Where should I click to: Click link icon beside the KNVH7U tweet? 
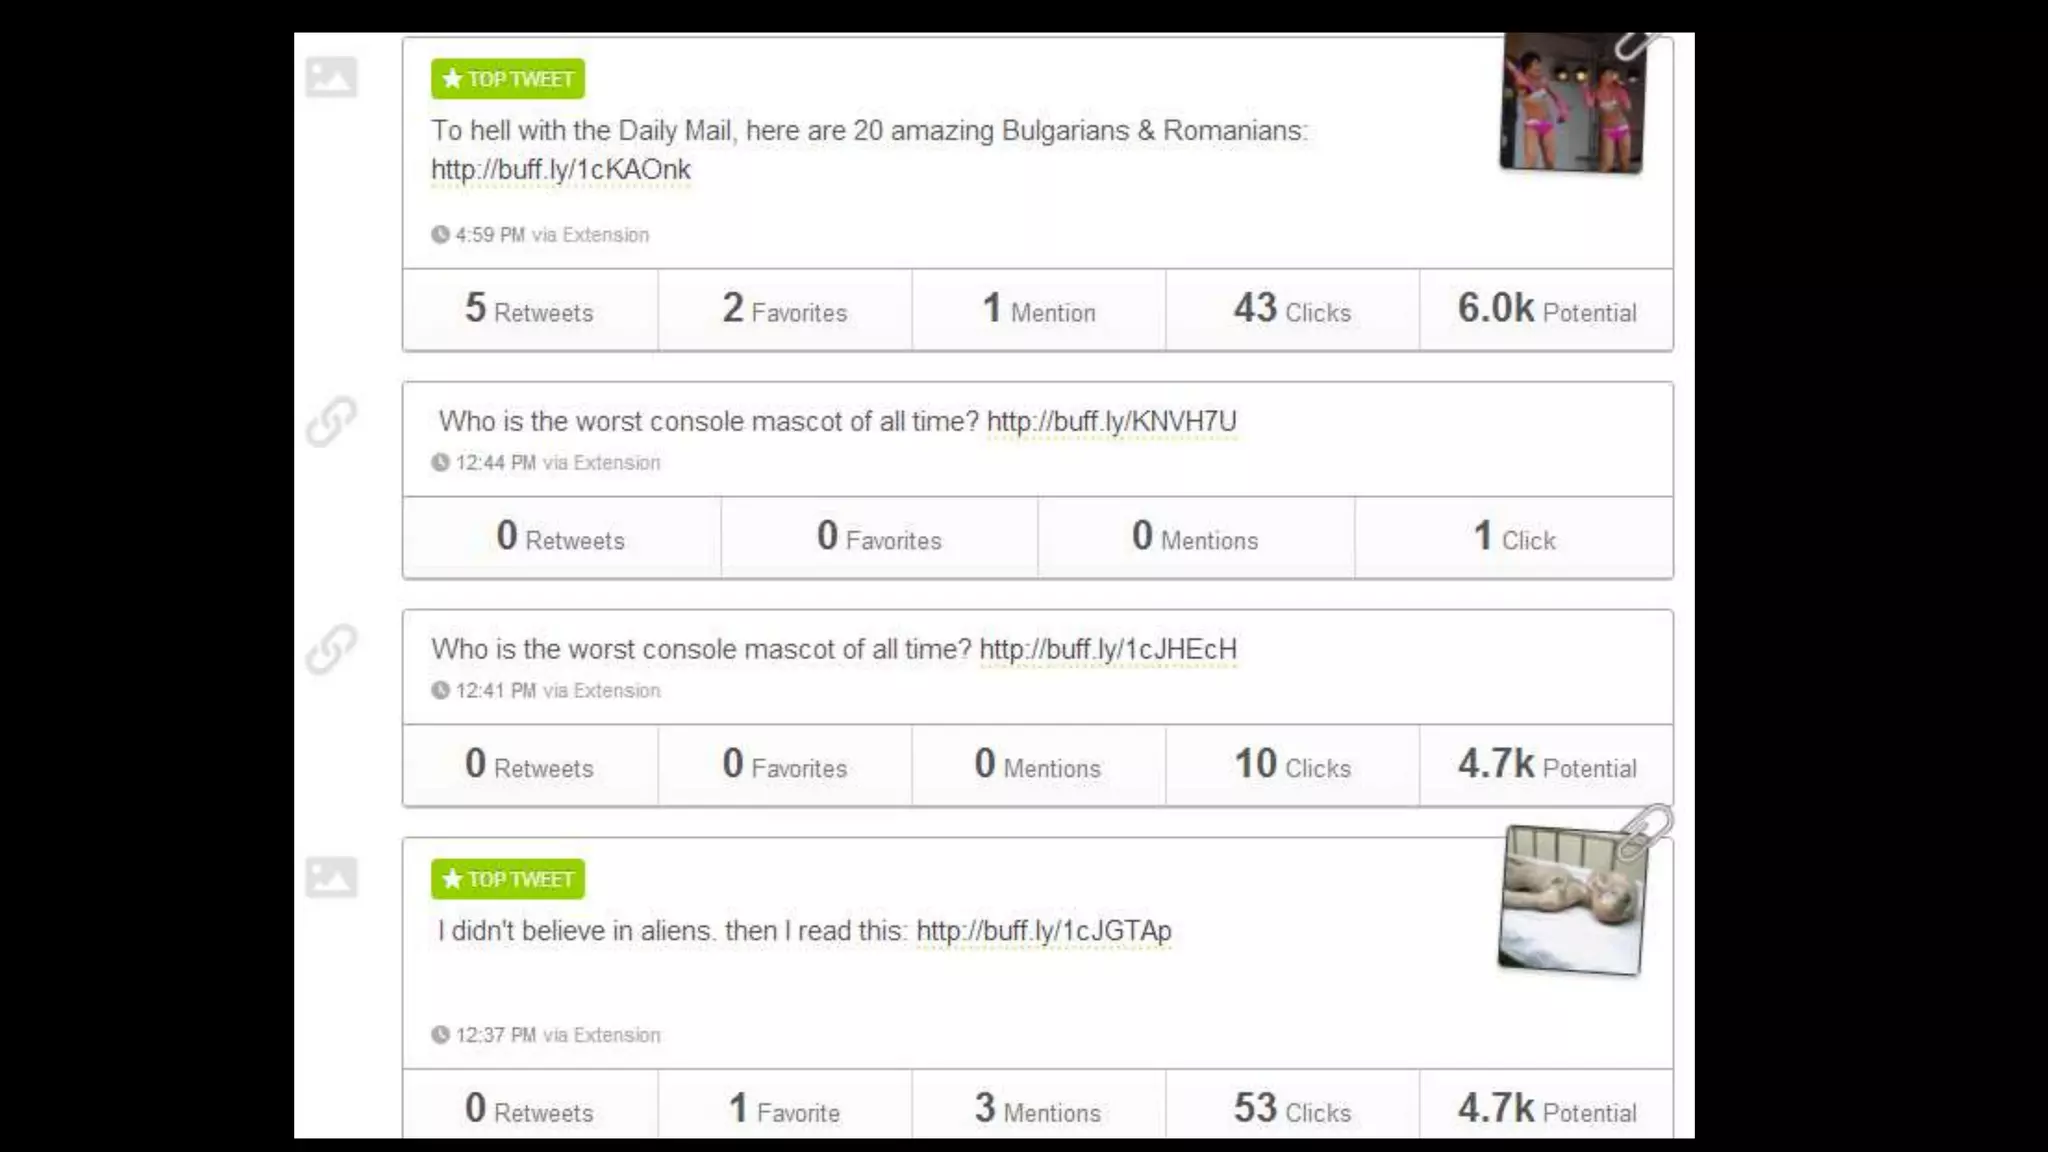point(331,421)
